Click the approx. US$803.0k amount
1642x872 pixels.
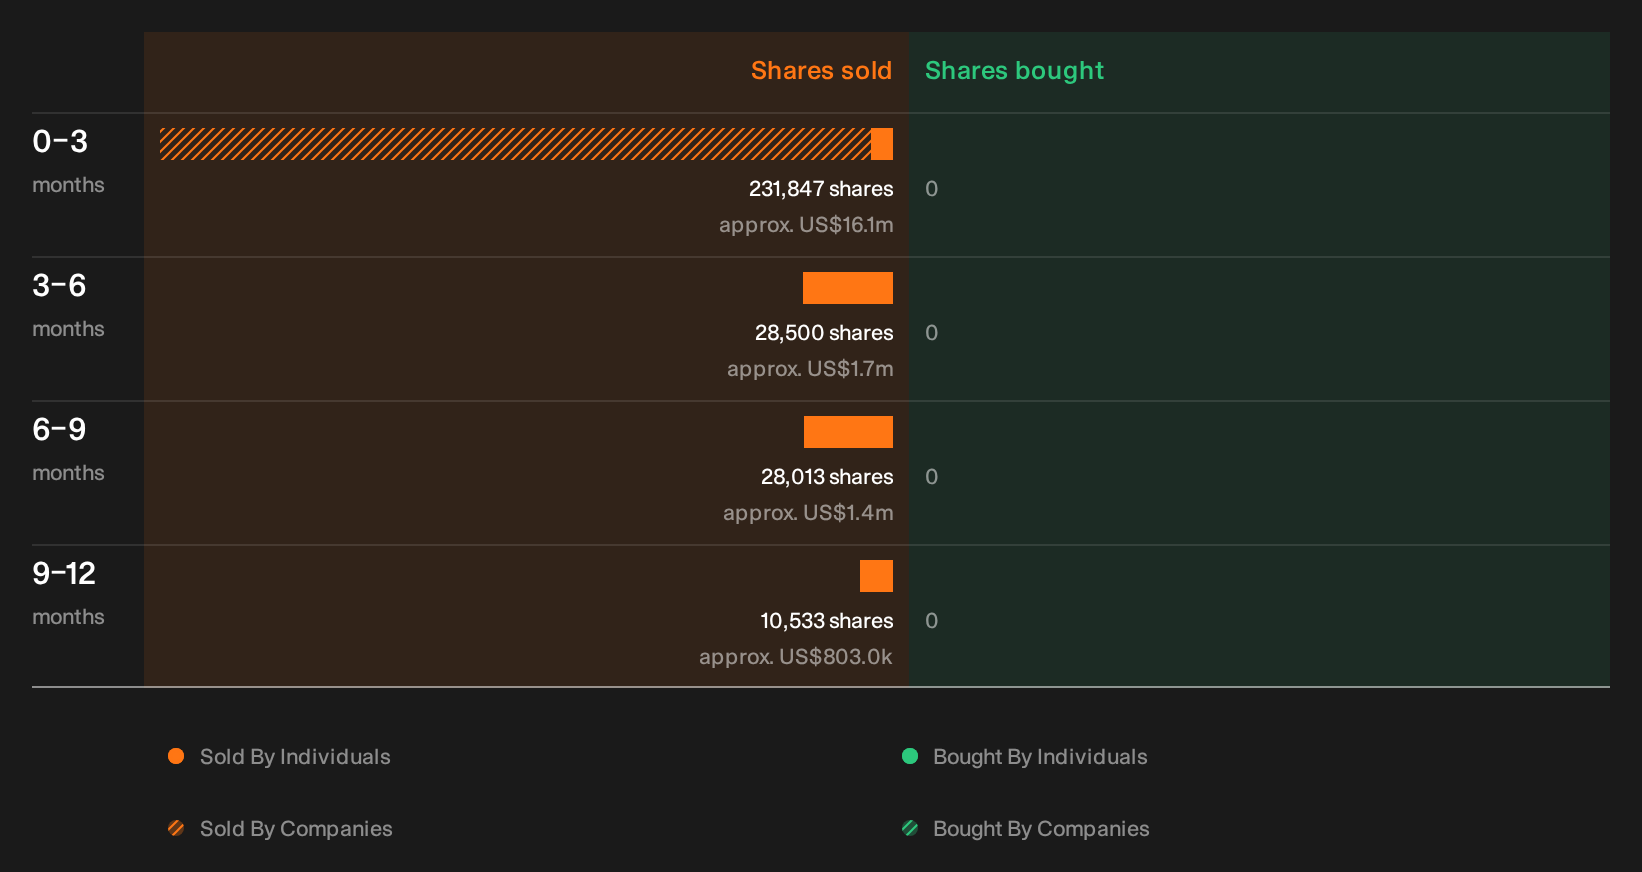point(796,657)
